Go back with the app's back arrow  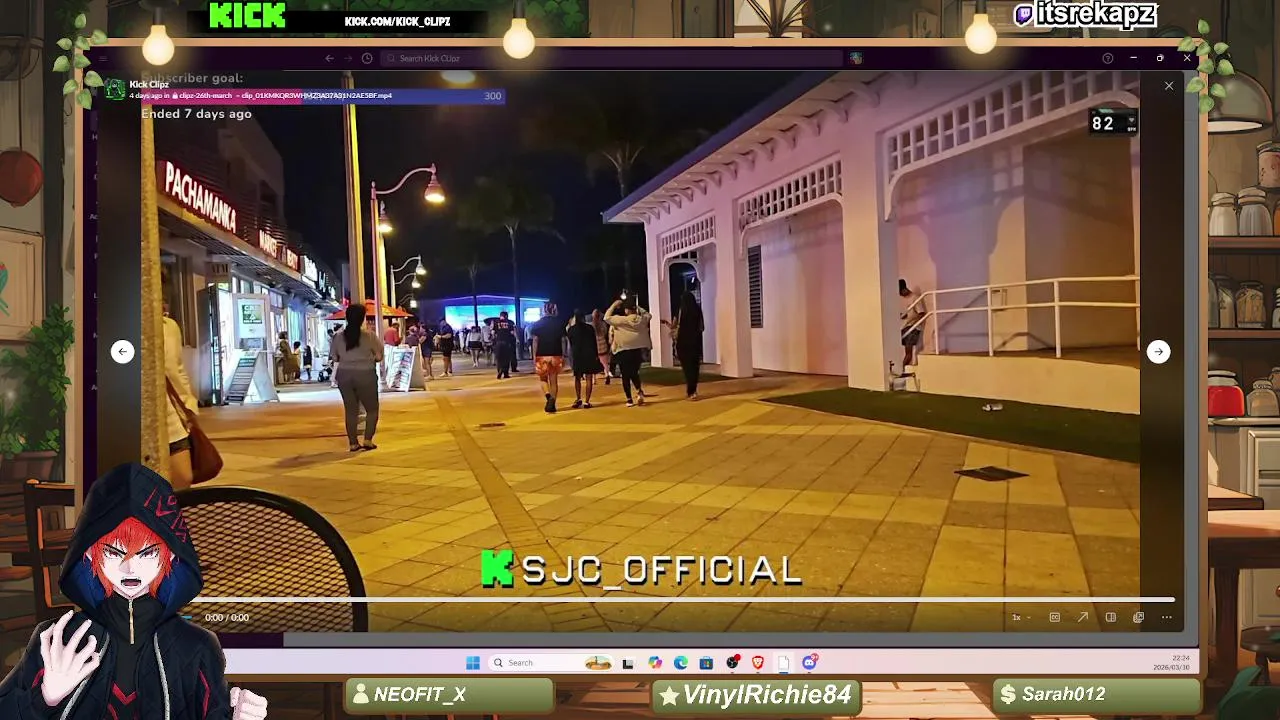coord(330,58)
